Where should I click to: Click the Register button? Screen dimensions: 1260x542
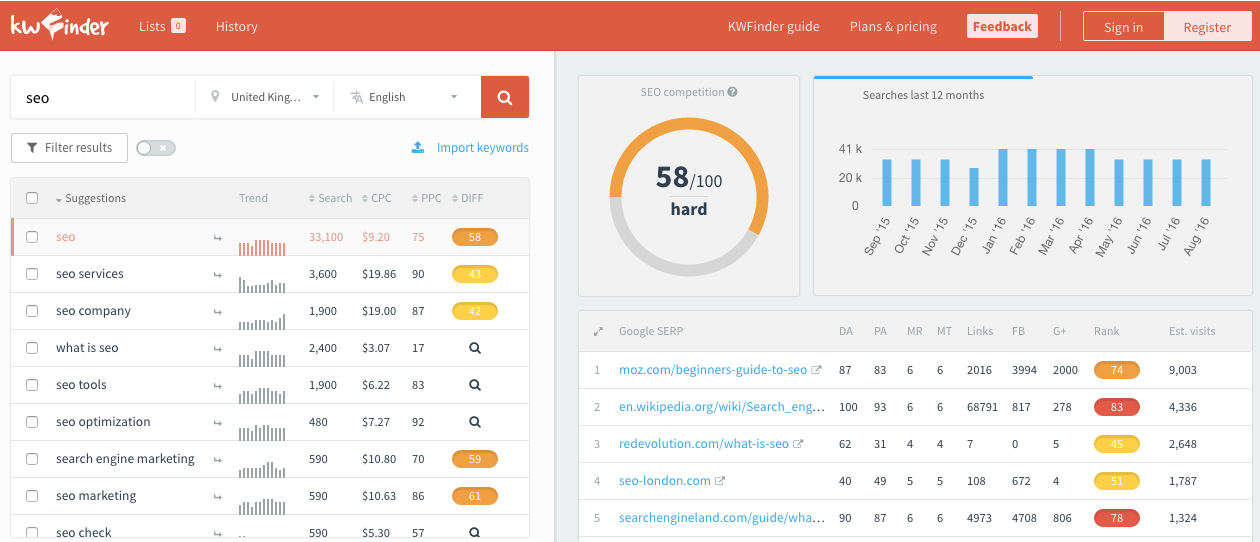click(1207, 27)
